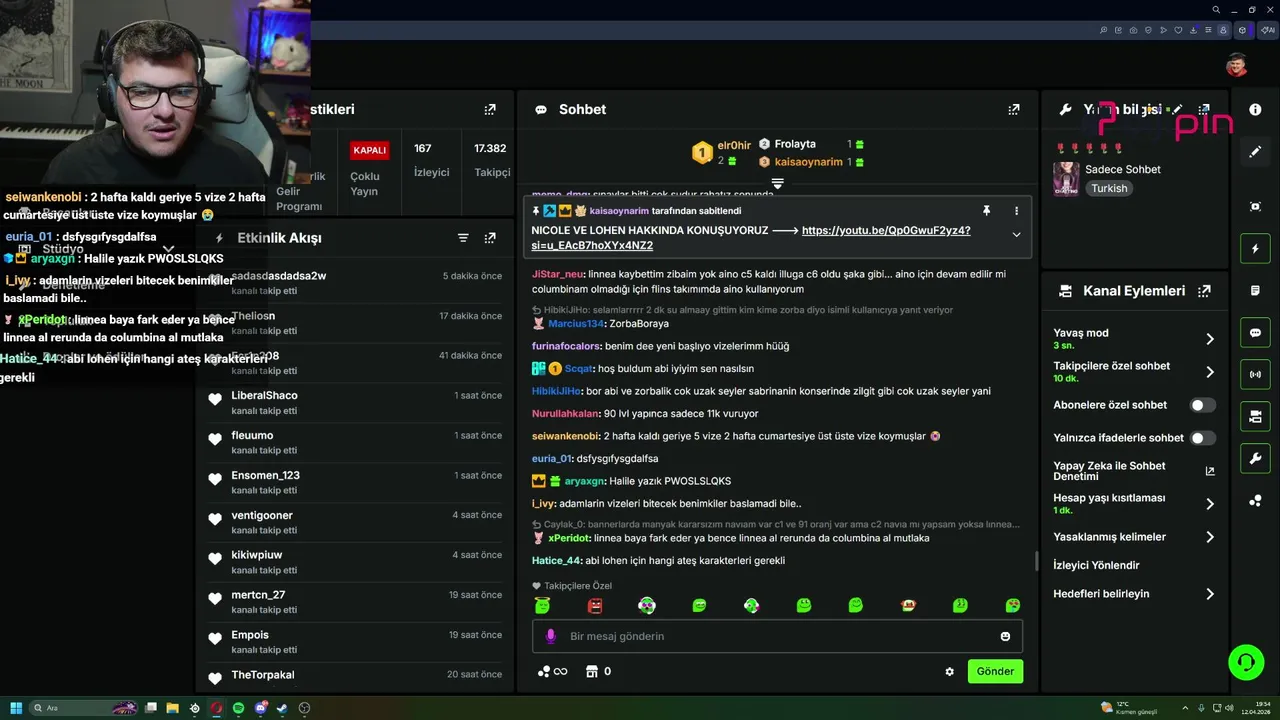Click the wrench tools icon in right sidebar
Screen dimensions: 1280x720
point(1255,459)
